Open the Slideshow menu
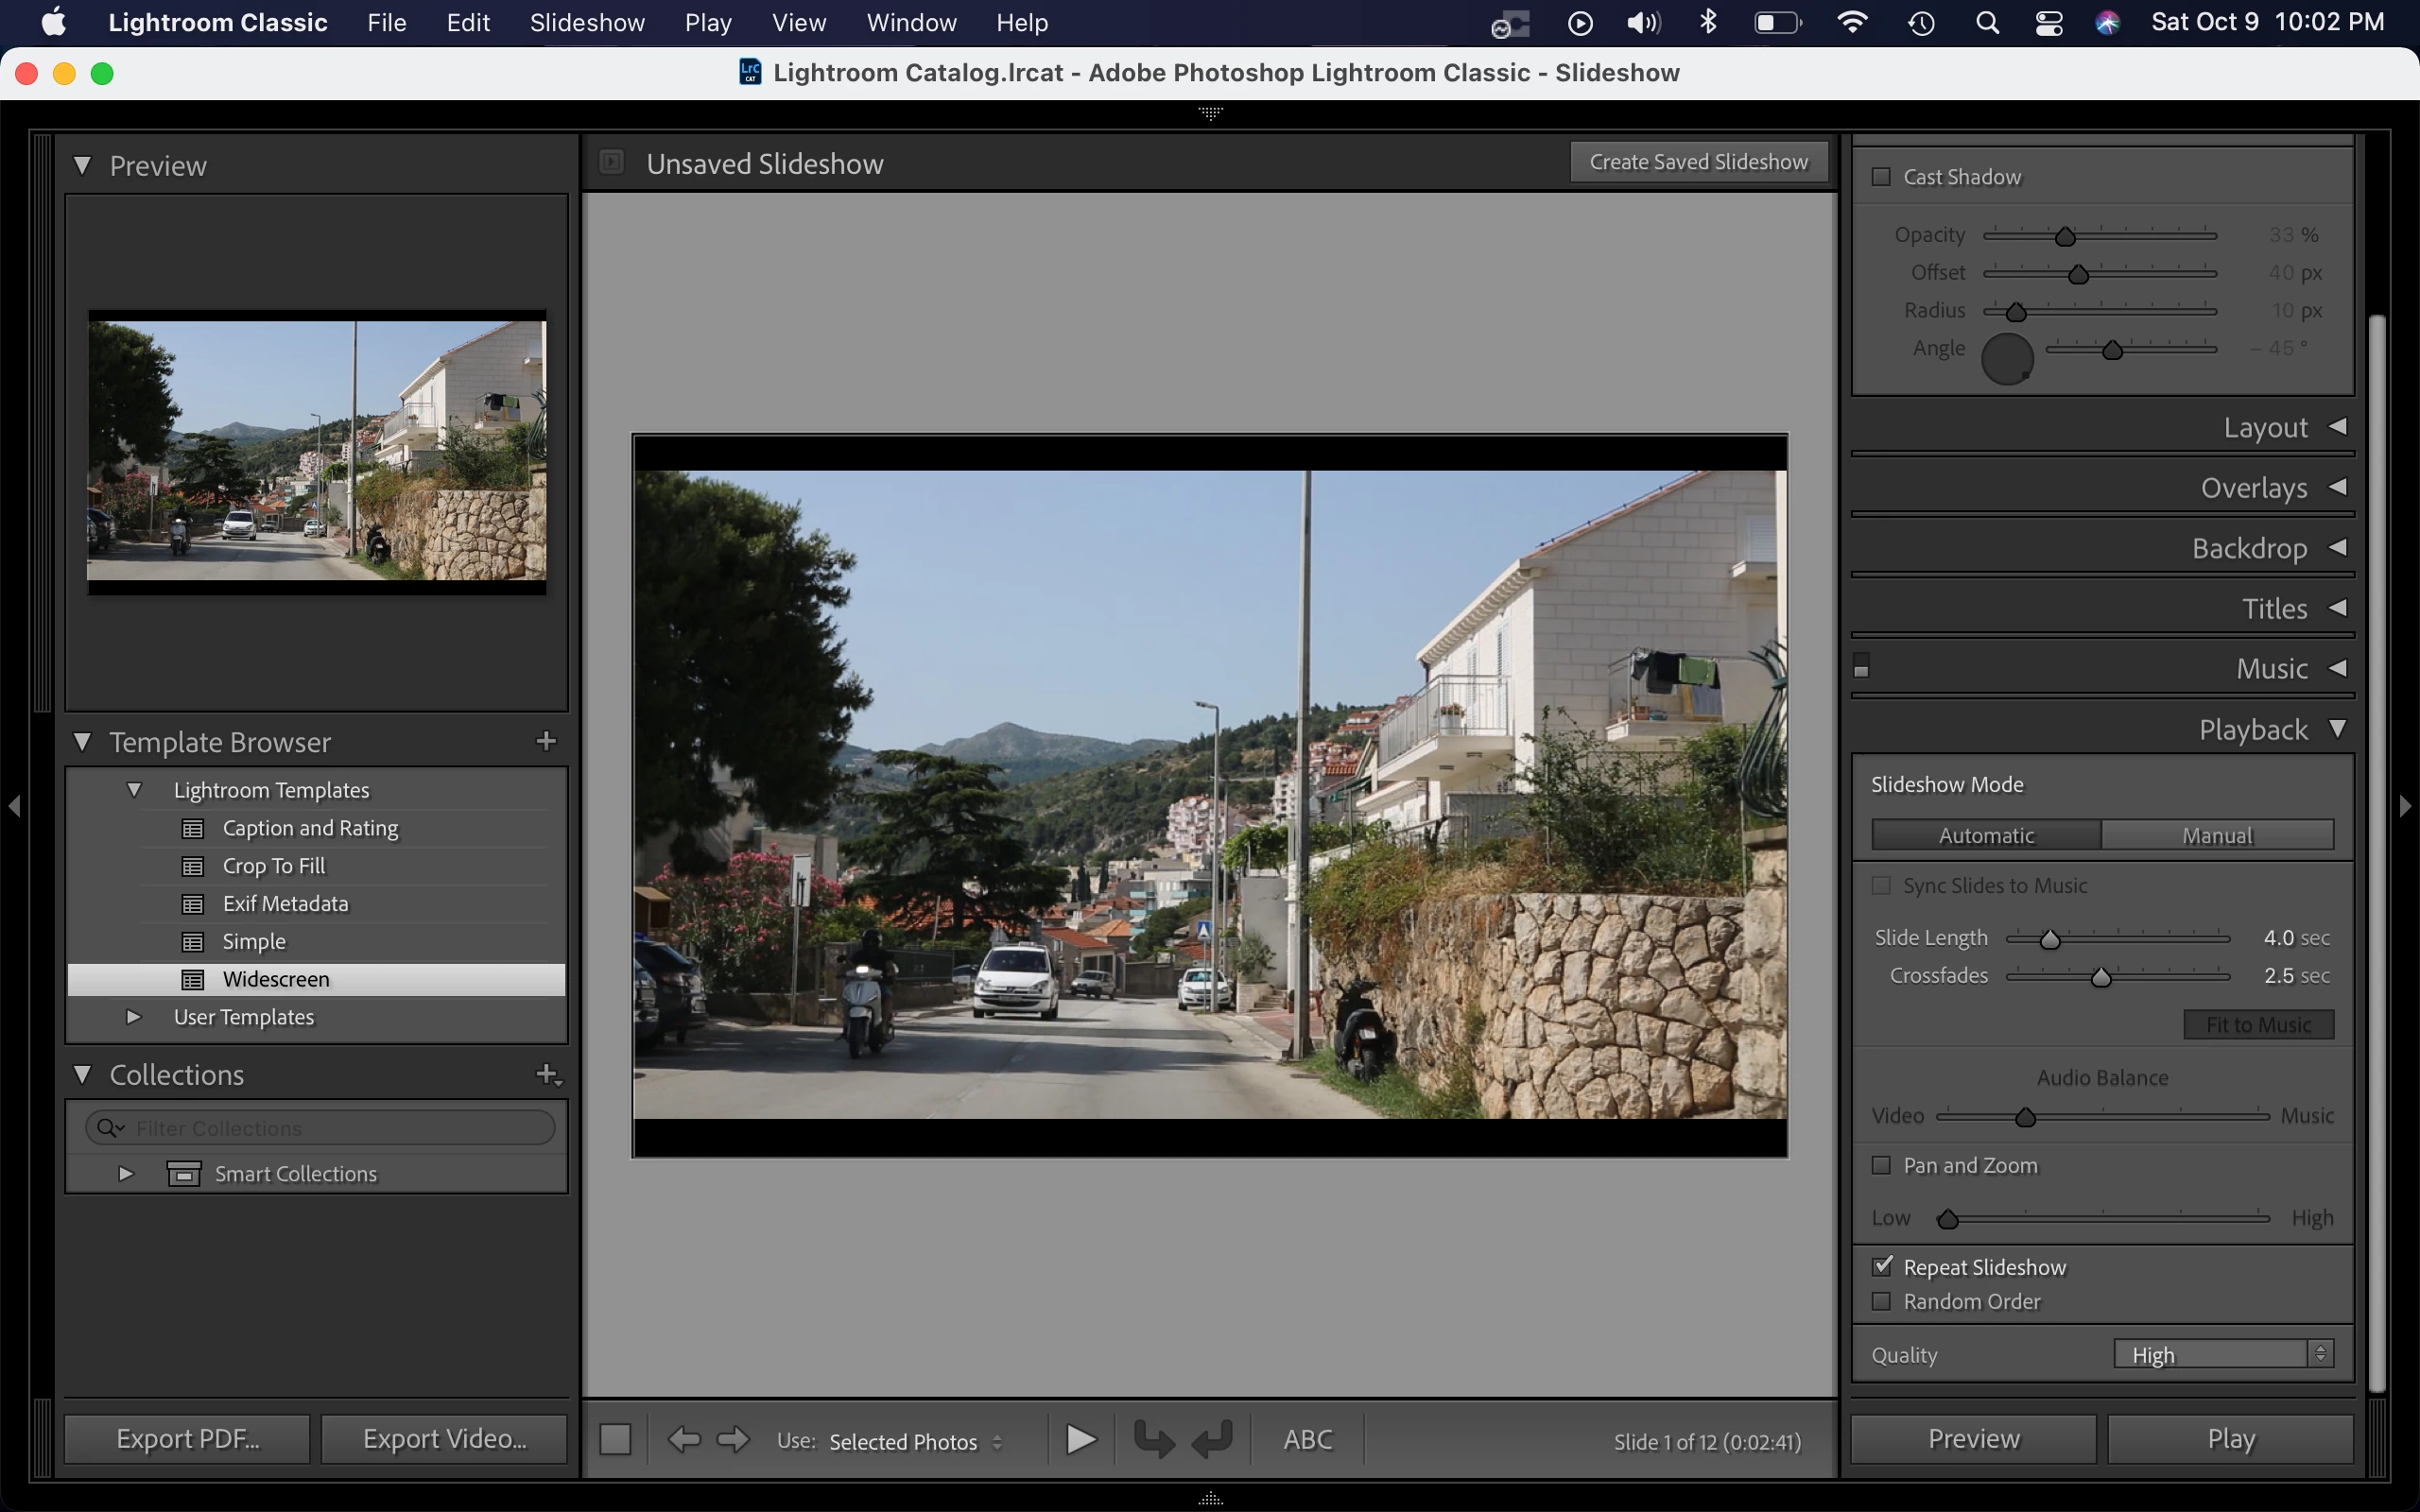The width and height of the screenshot is (2420, 1512). point(586,22)
